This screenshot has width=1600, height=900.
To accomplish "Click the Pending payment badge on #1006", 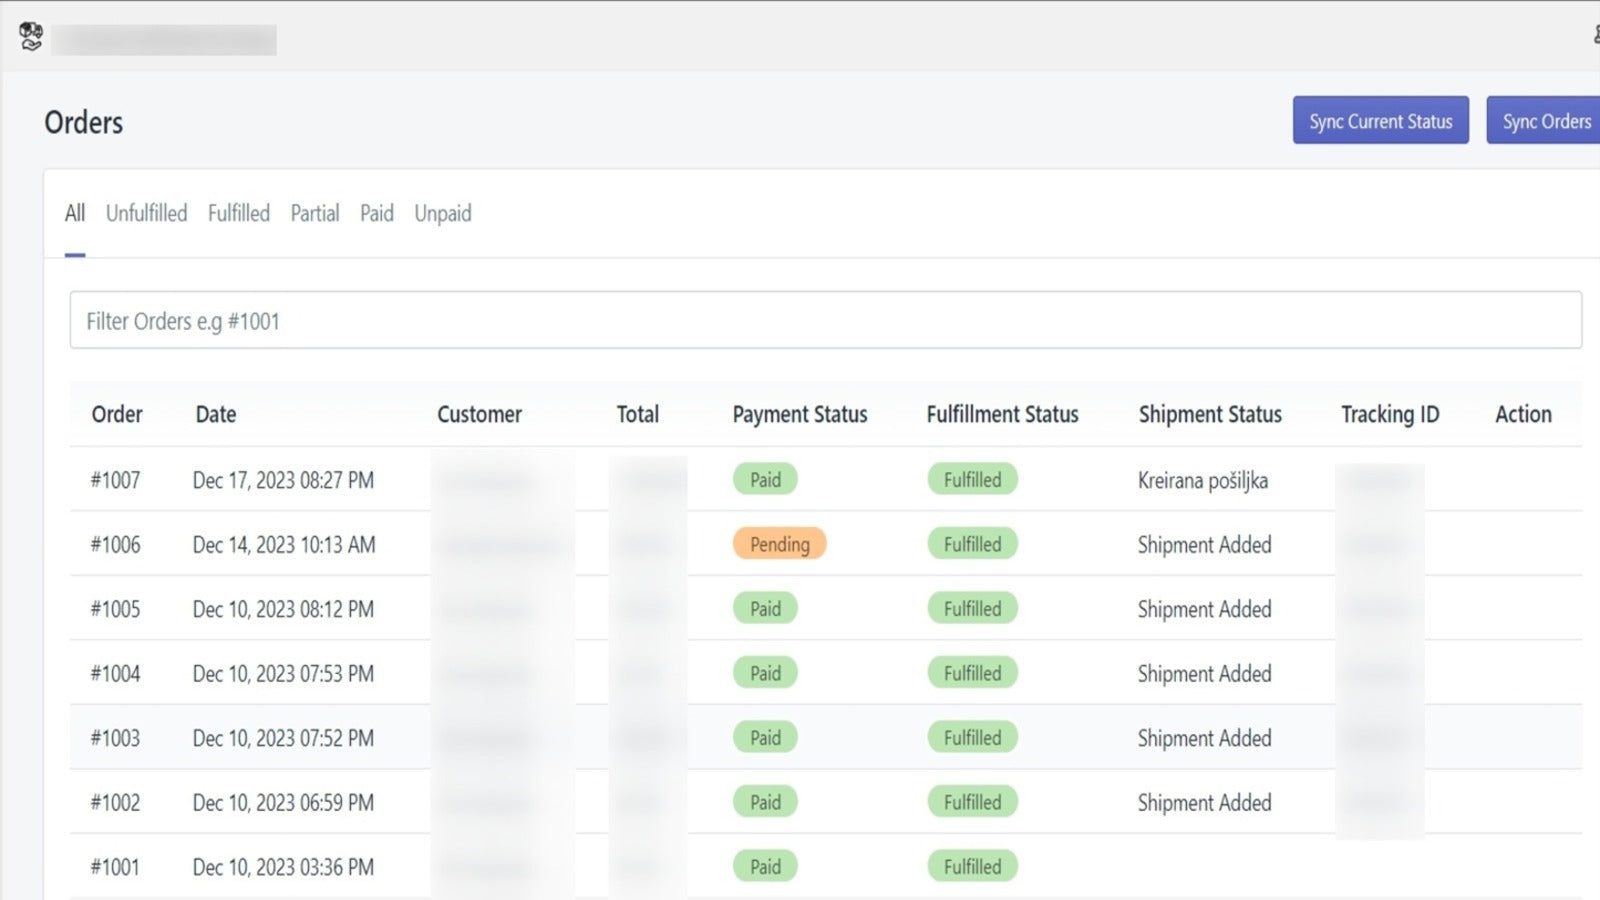I will click(779, 544).
